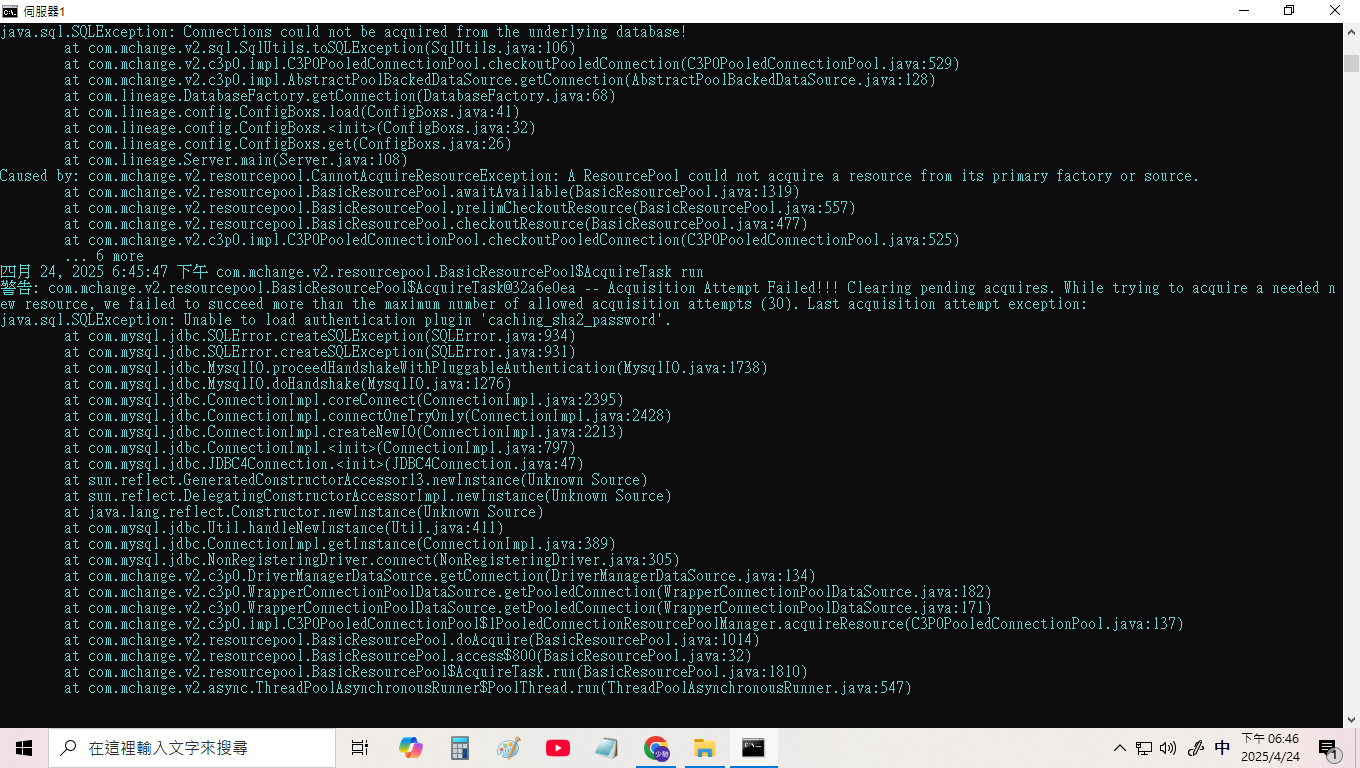
Task: Select the command prompt taskbar icon
Action: pos(753,748)
